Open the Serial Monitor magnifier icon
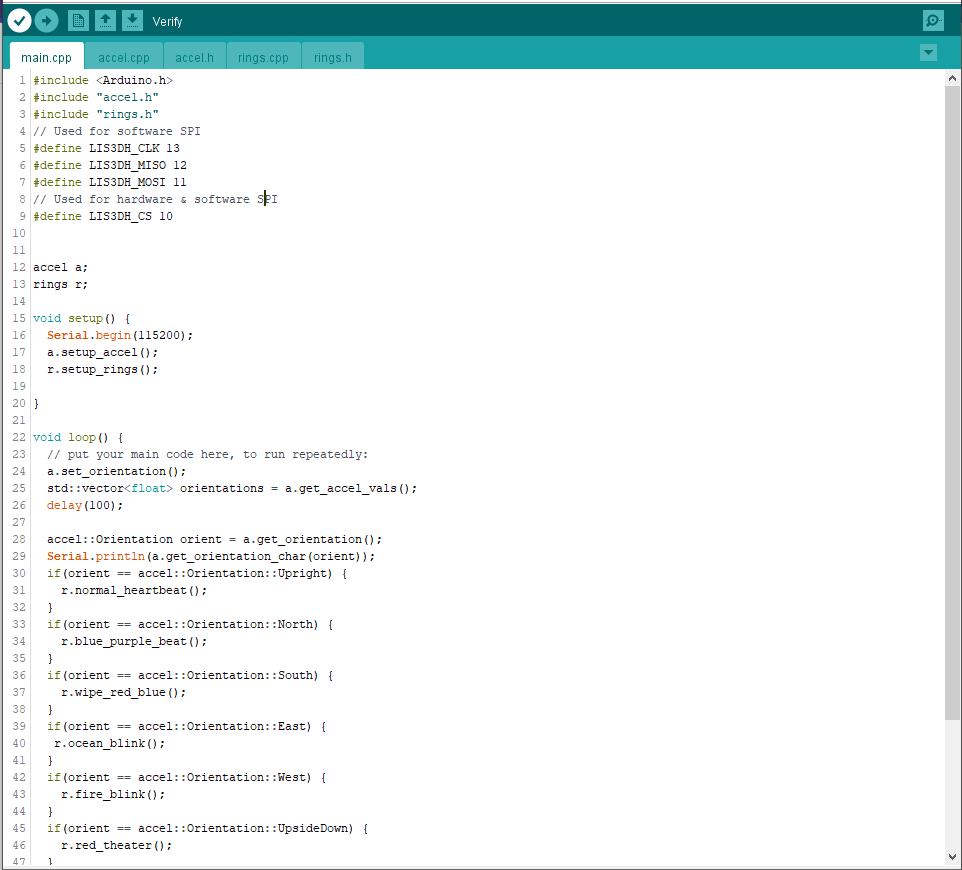 (933, 21)
